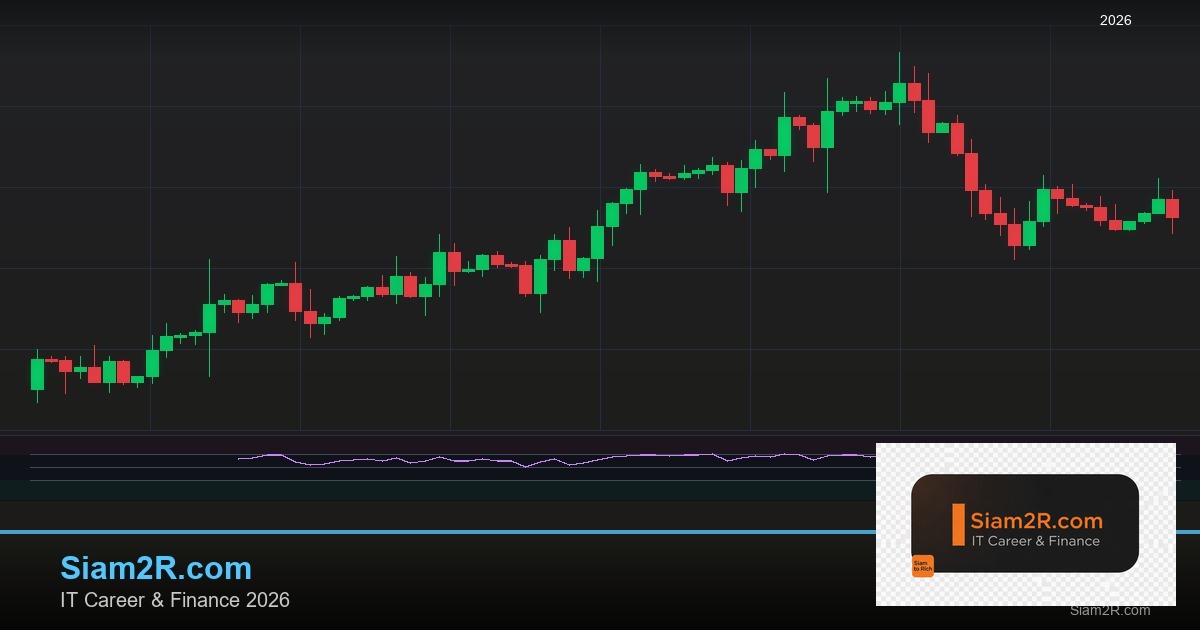Select the lowest red candle after the peak
Screen dimensions: 1200x630
coord(1014,234)
